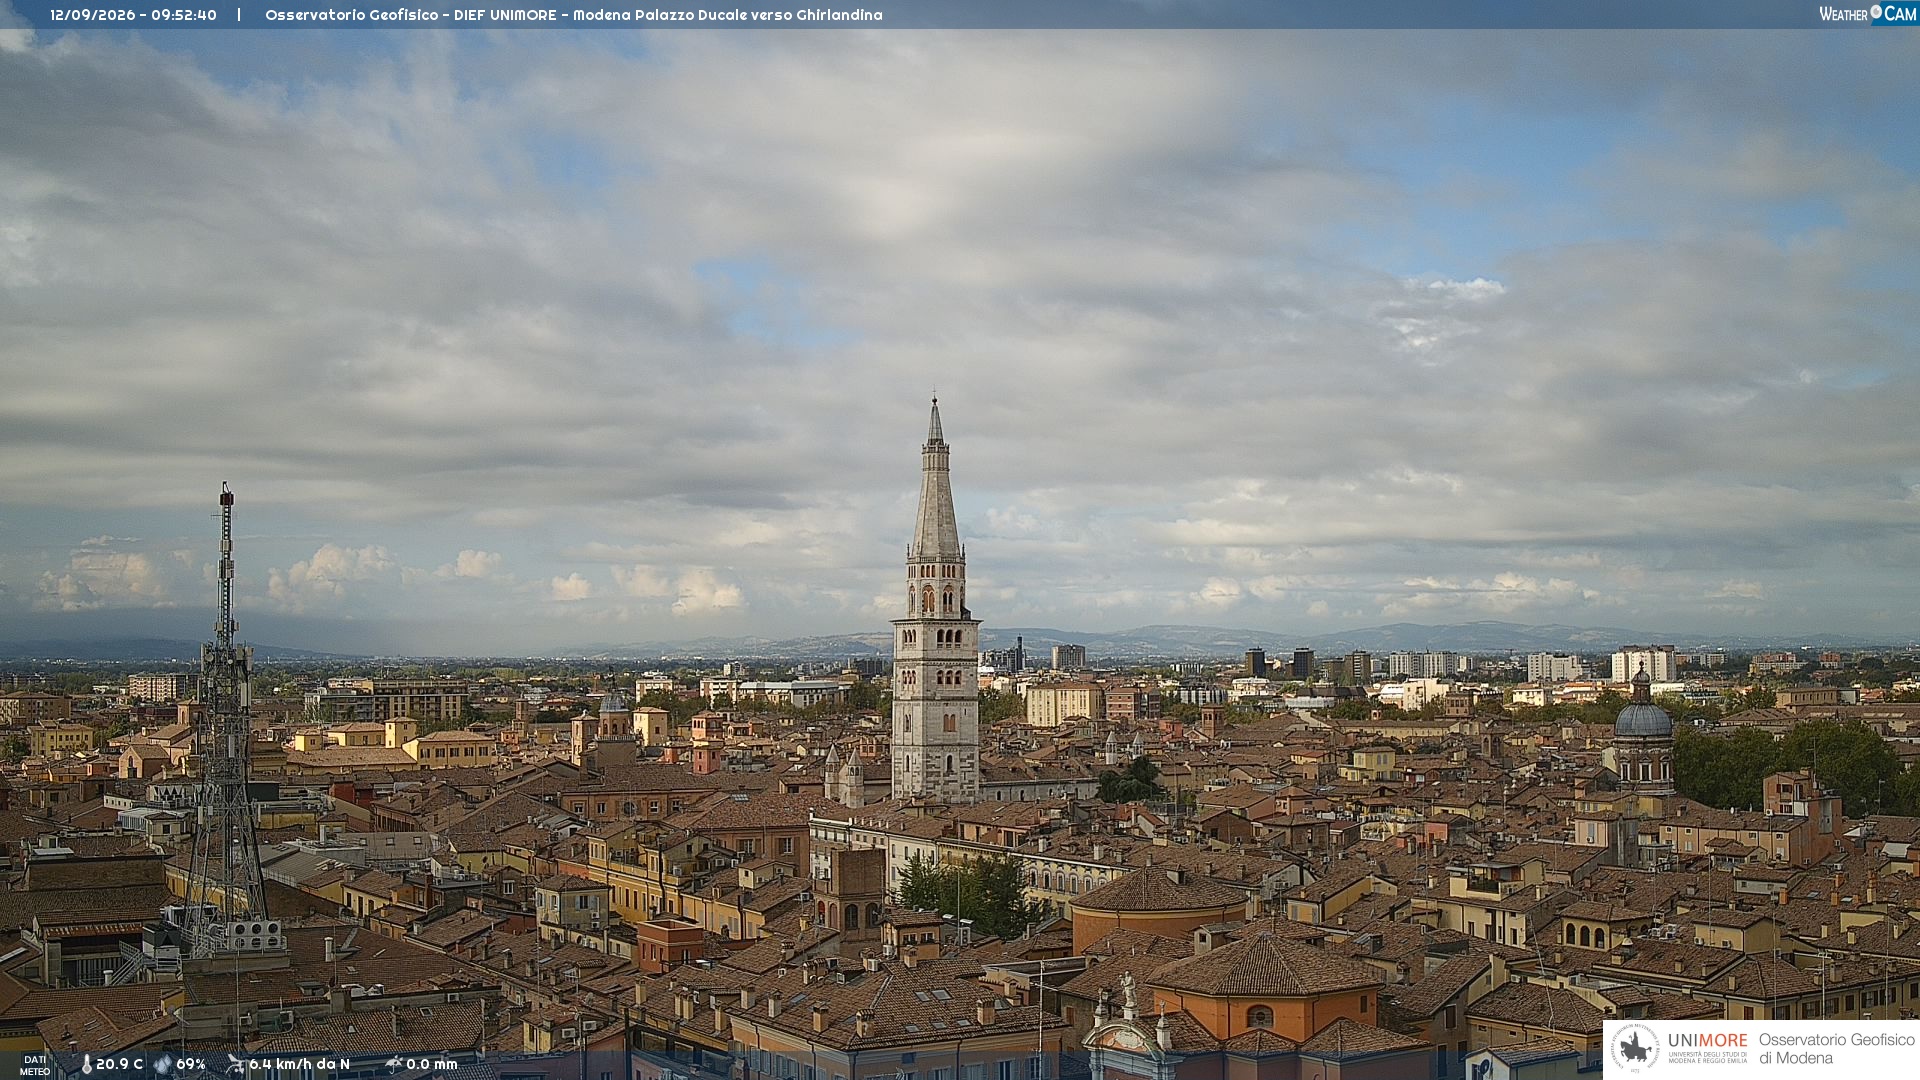Viewport: 1920px width, 1080px height.
Task: Click the UNIMORE horse rider seal
Action: click(x=1635, y=1048)
